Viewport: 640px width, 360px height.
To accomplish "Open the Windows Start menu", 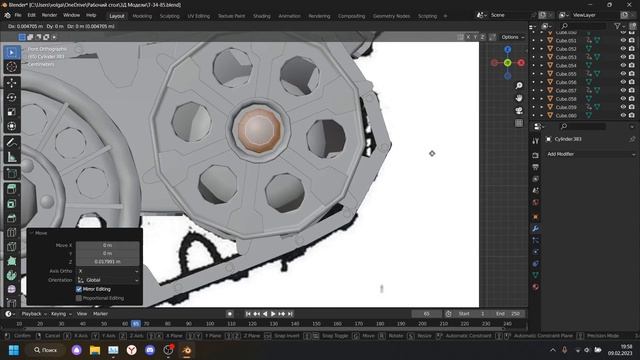I will tap(14, 350).
